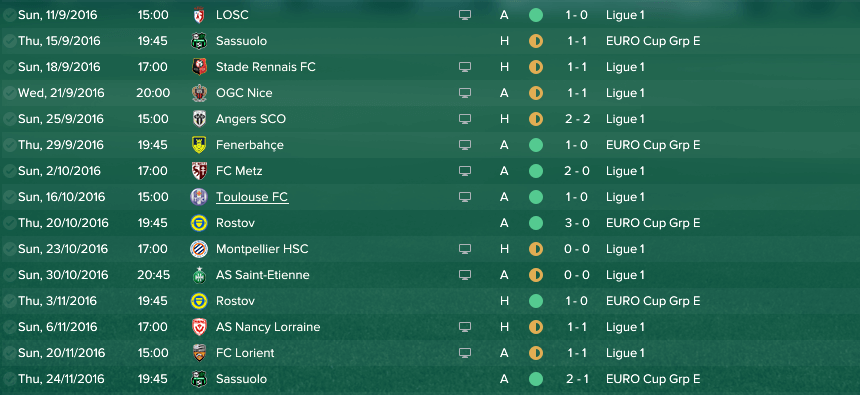Click the TV broadcast icon for FC Lorient
This screenshot has width=860, height=395.
click(465, 353)
